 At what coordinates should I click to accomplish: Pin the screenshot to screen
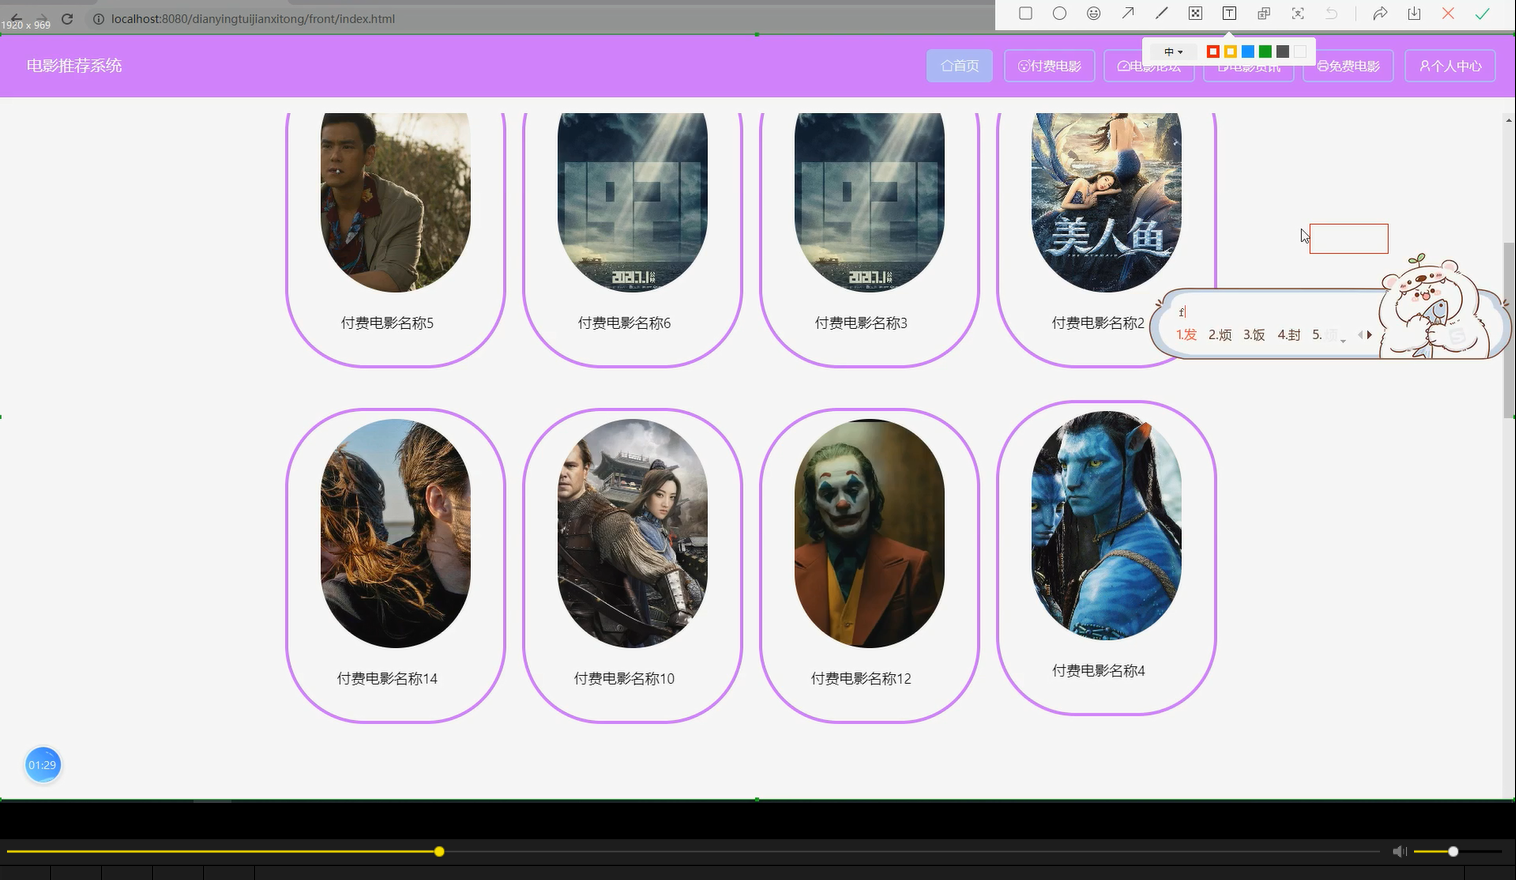[1262, 13]
